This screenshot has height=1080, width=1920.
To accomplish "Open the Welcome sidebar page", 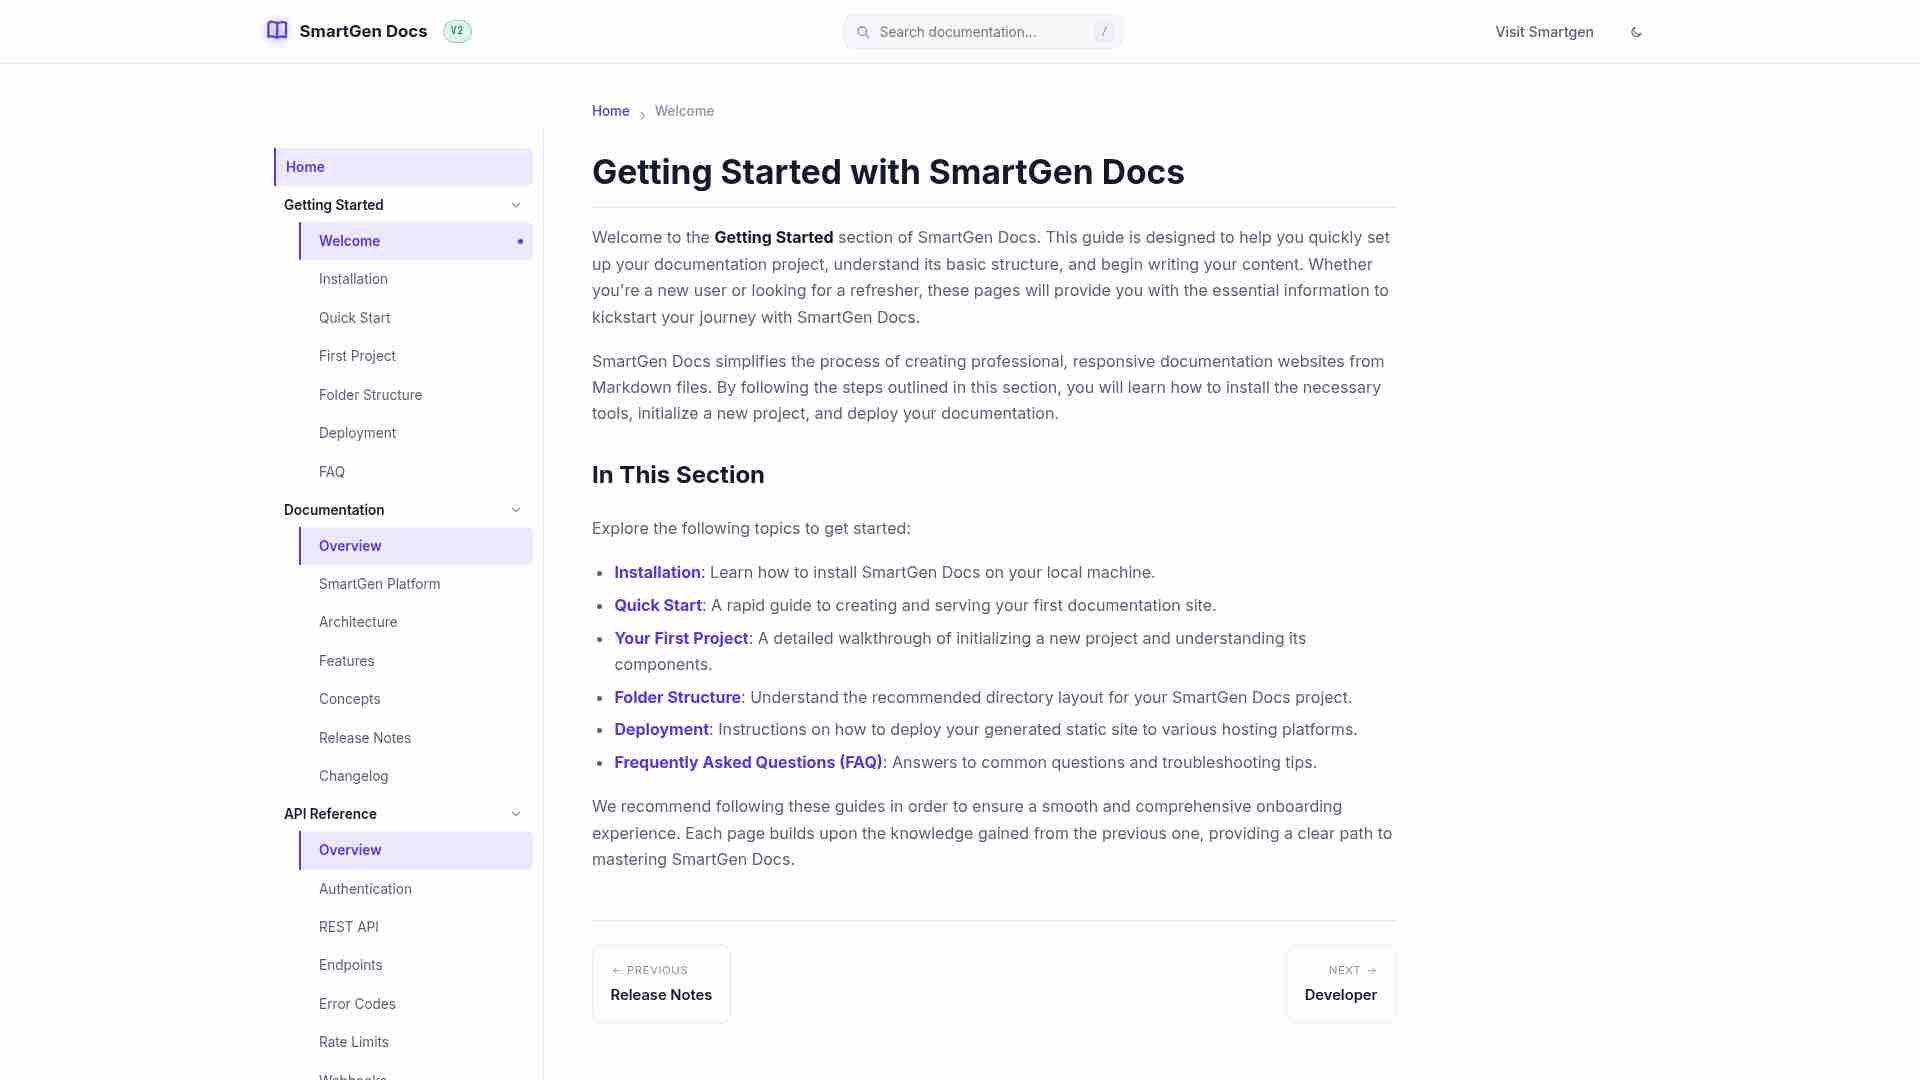I will [416, 241].
